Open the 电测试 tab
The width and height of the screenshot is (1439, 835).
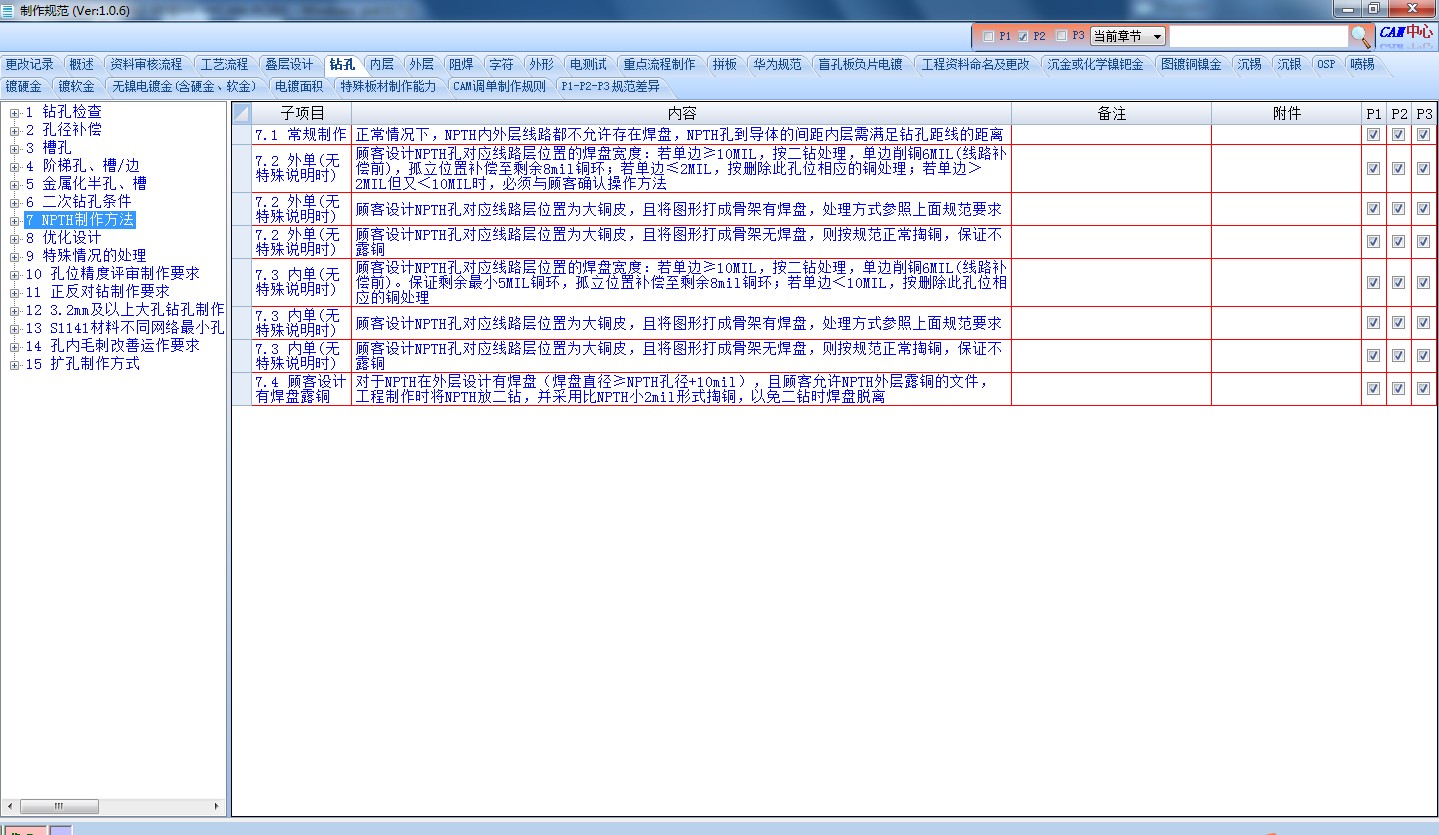click(x=588, y=64)
